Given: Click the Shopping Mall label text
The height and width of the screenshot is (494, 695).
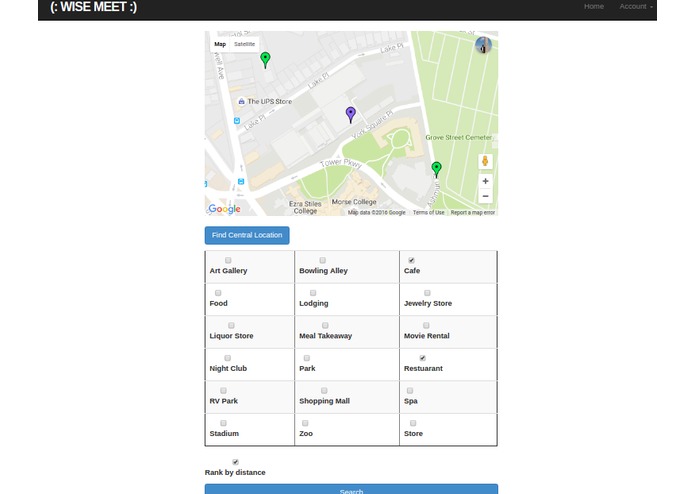Looking at the screenshot, I should click(x=324, y=401).
